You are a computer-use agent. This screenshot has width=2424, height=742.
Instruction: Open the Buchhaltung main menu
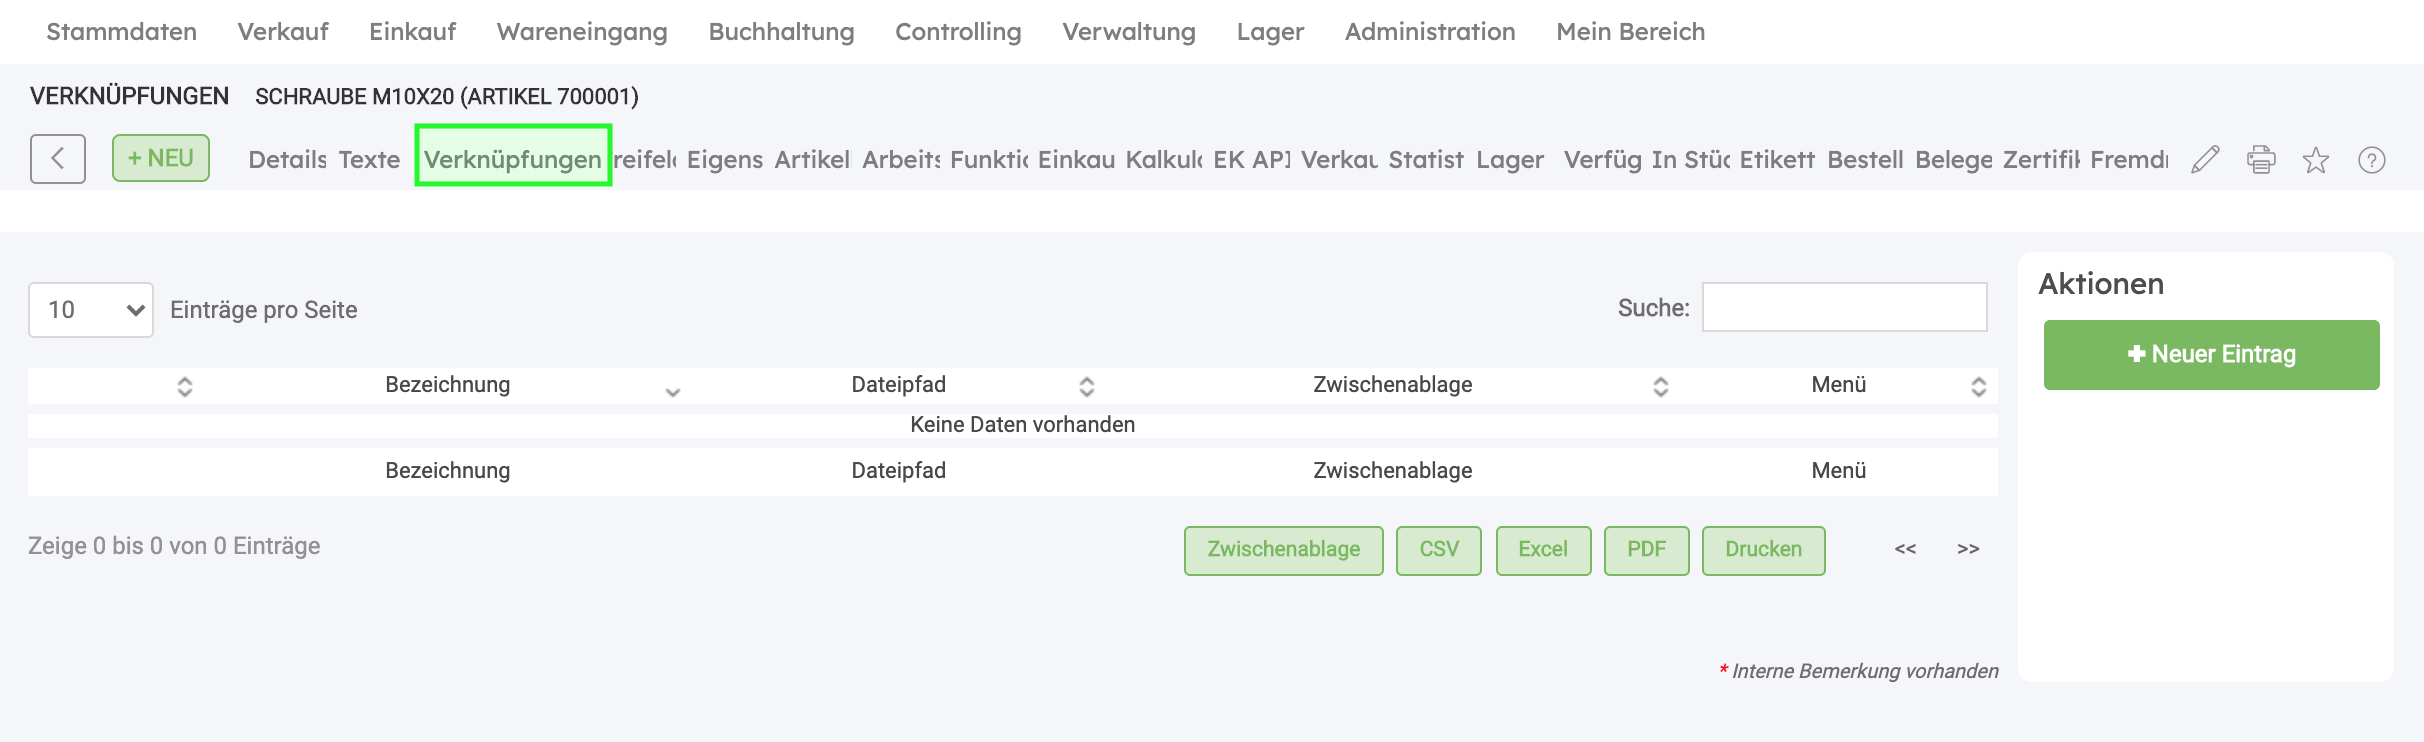781,32
